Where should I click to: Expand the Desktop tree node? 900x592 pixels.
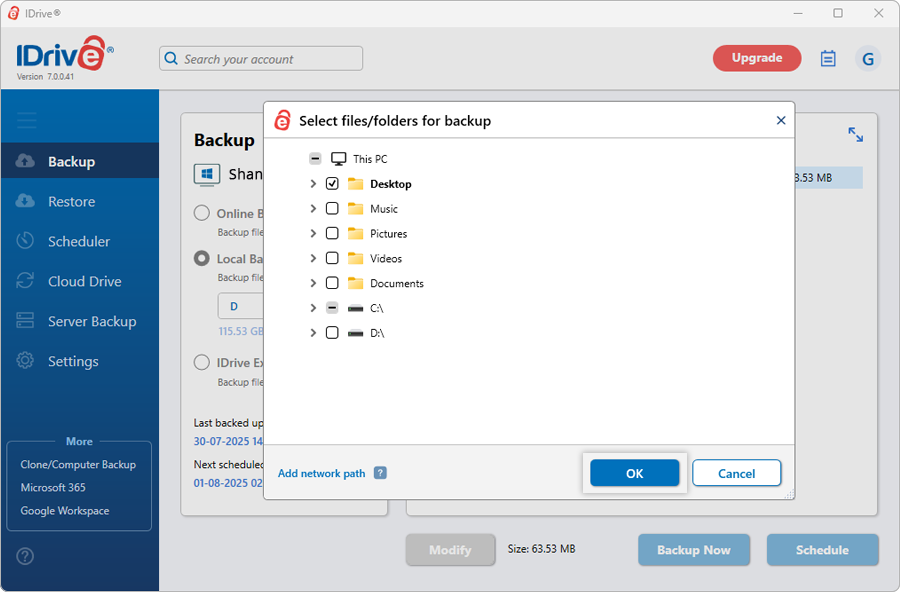pos(313,184)
